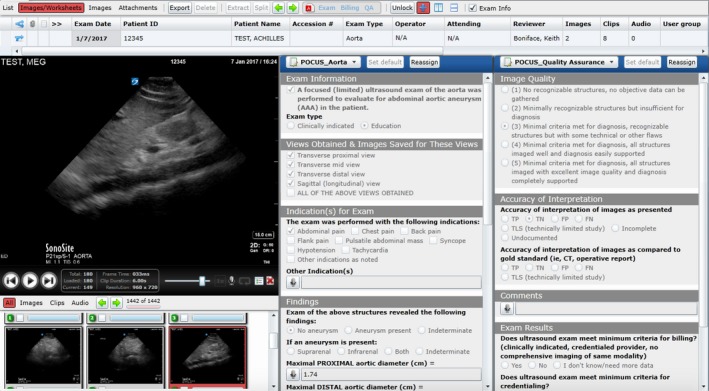This screenshot has height=391, width=709.
Task: Toggle the Transverse proximal view checkbox
Action: point(291,155)
